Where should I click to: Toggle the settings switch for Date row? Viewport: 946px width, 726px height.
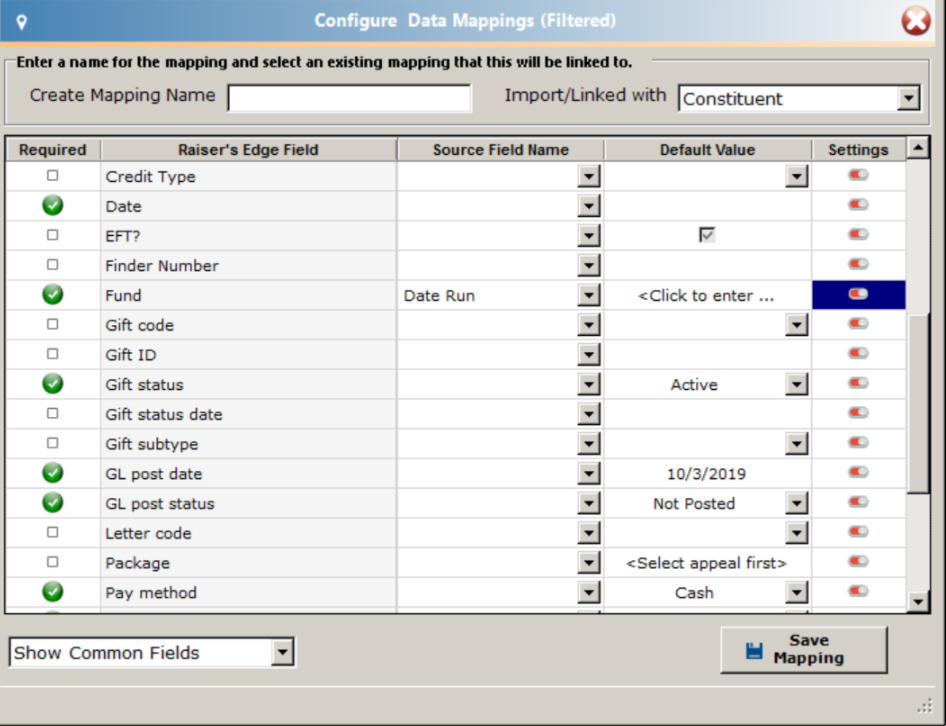coord(859,205)
